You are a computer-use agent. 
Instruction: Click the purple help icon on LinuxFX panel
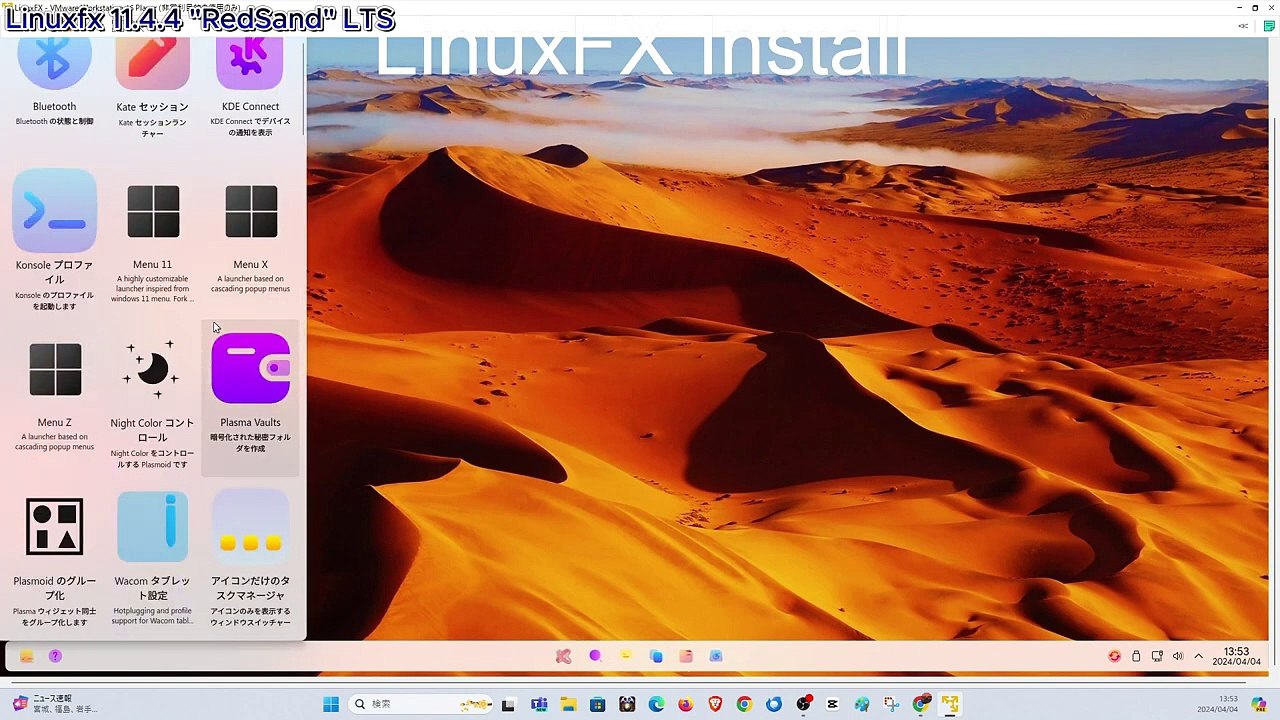(x=55, y=656)
